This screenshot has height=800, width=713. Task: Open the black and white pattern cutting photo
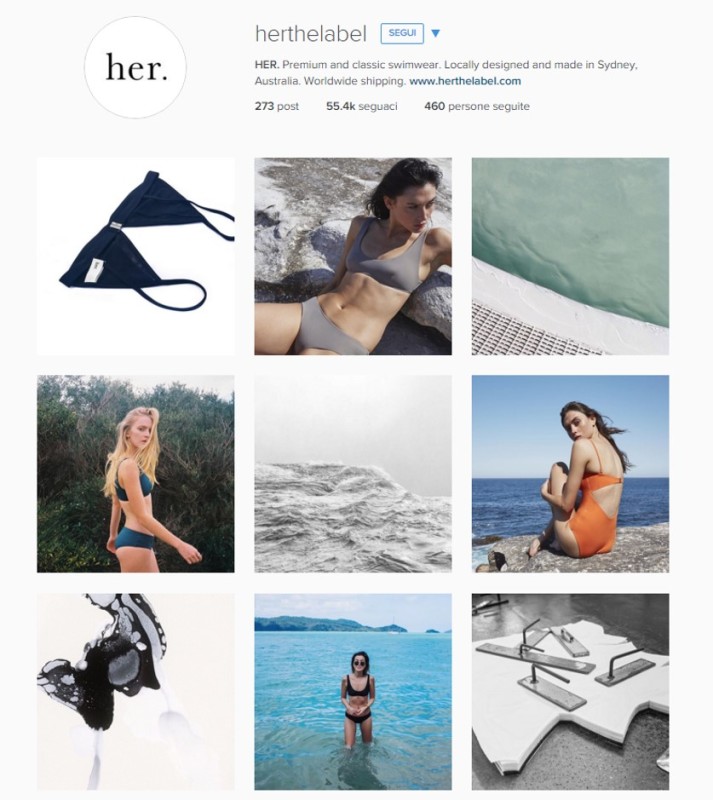[x=570, y=691]
